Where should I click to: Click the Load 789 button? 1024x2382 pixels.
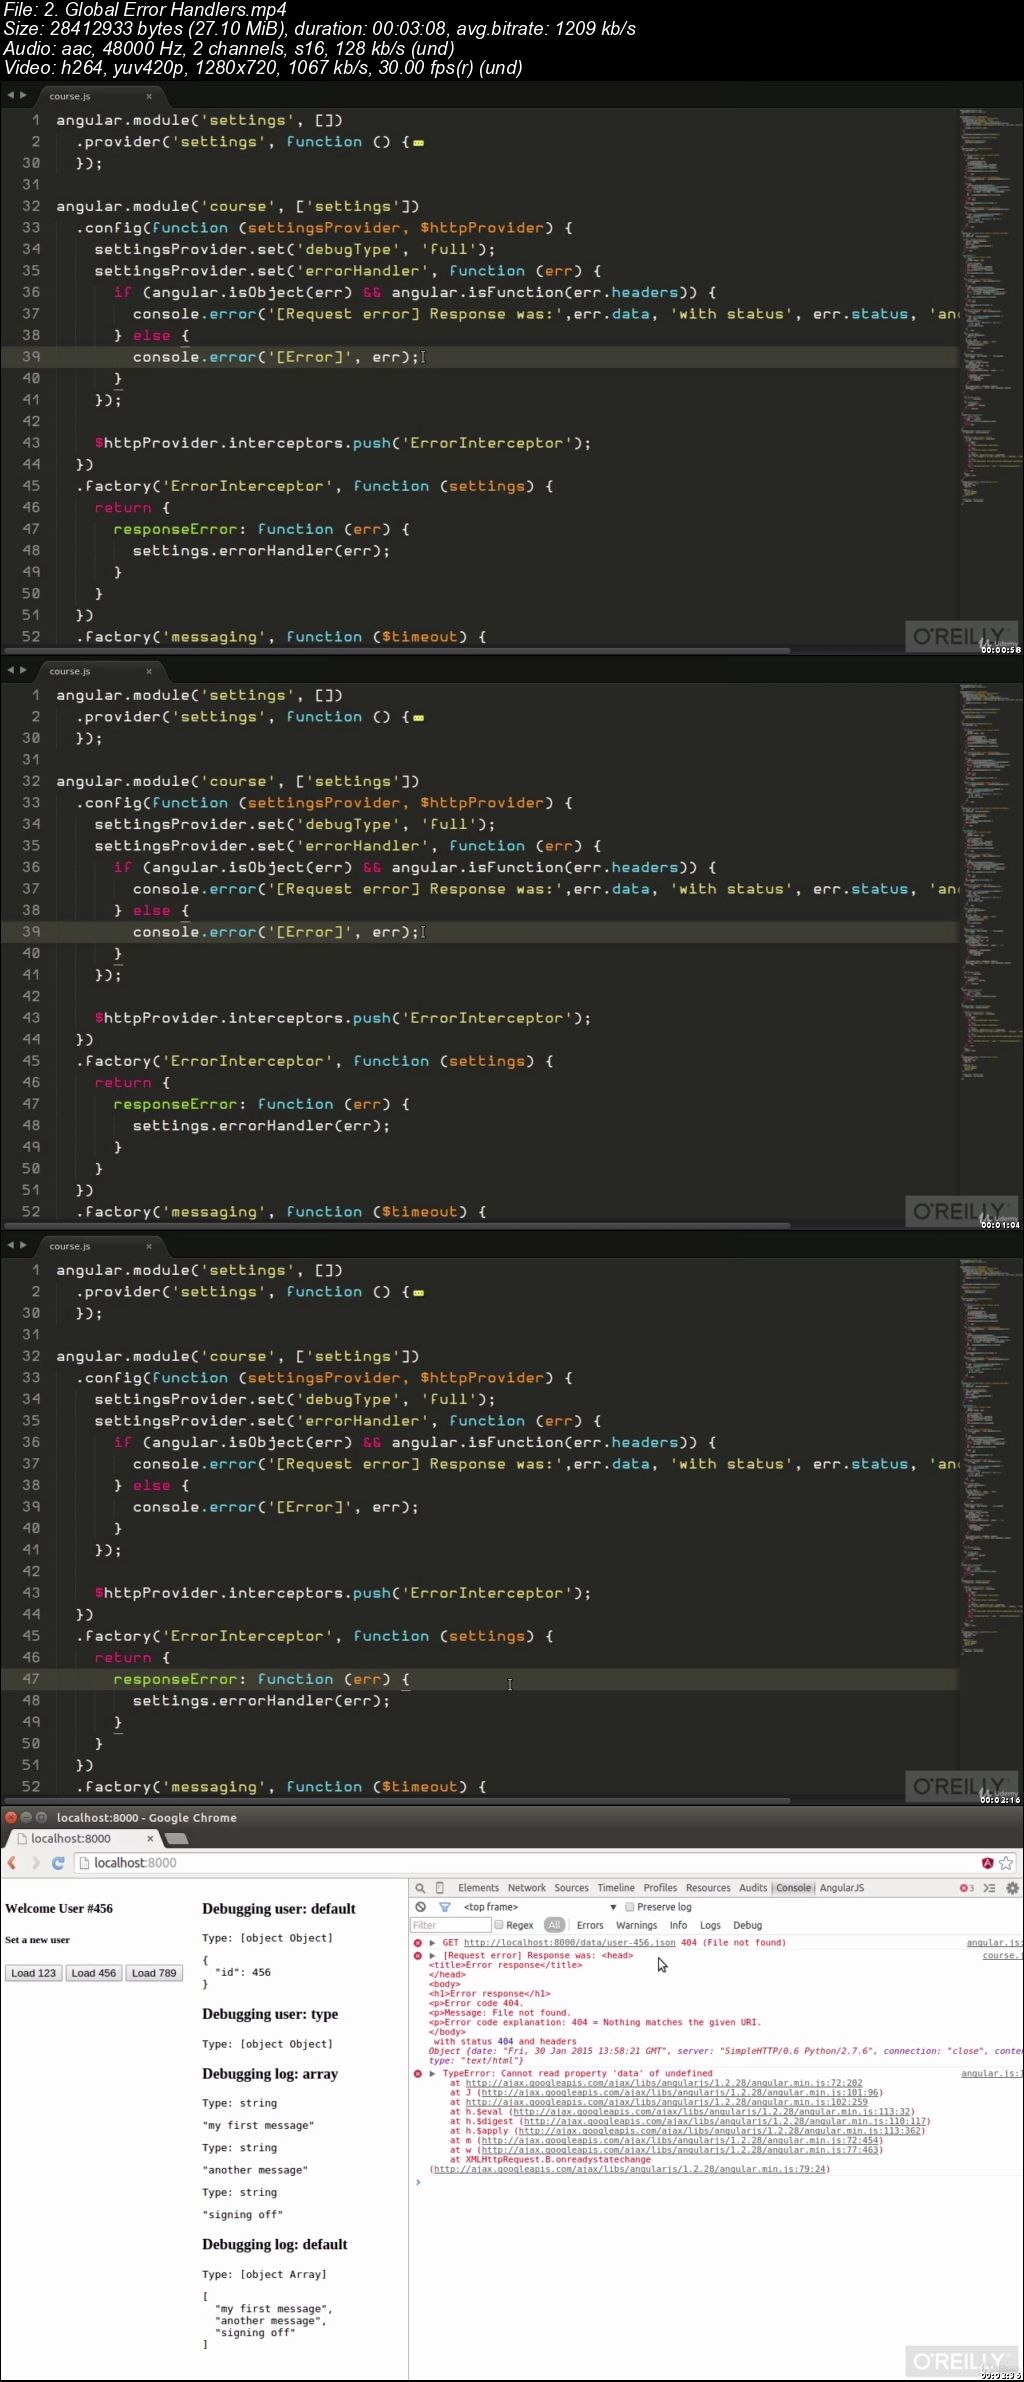click(154, 1973)
